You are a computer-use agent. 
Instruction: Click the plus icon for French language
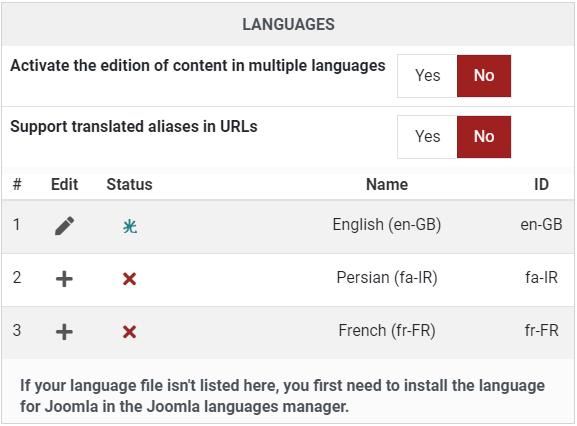click(x=64, y=332)
